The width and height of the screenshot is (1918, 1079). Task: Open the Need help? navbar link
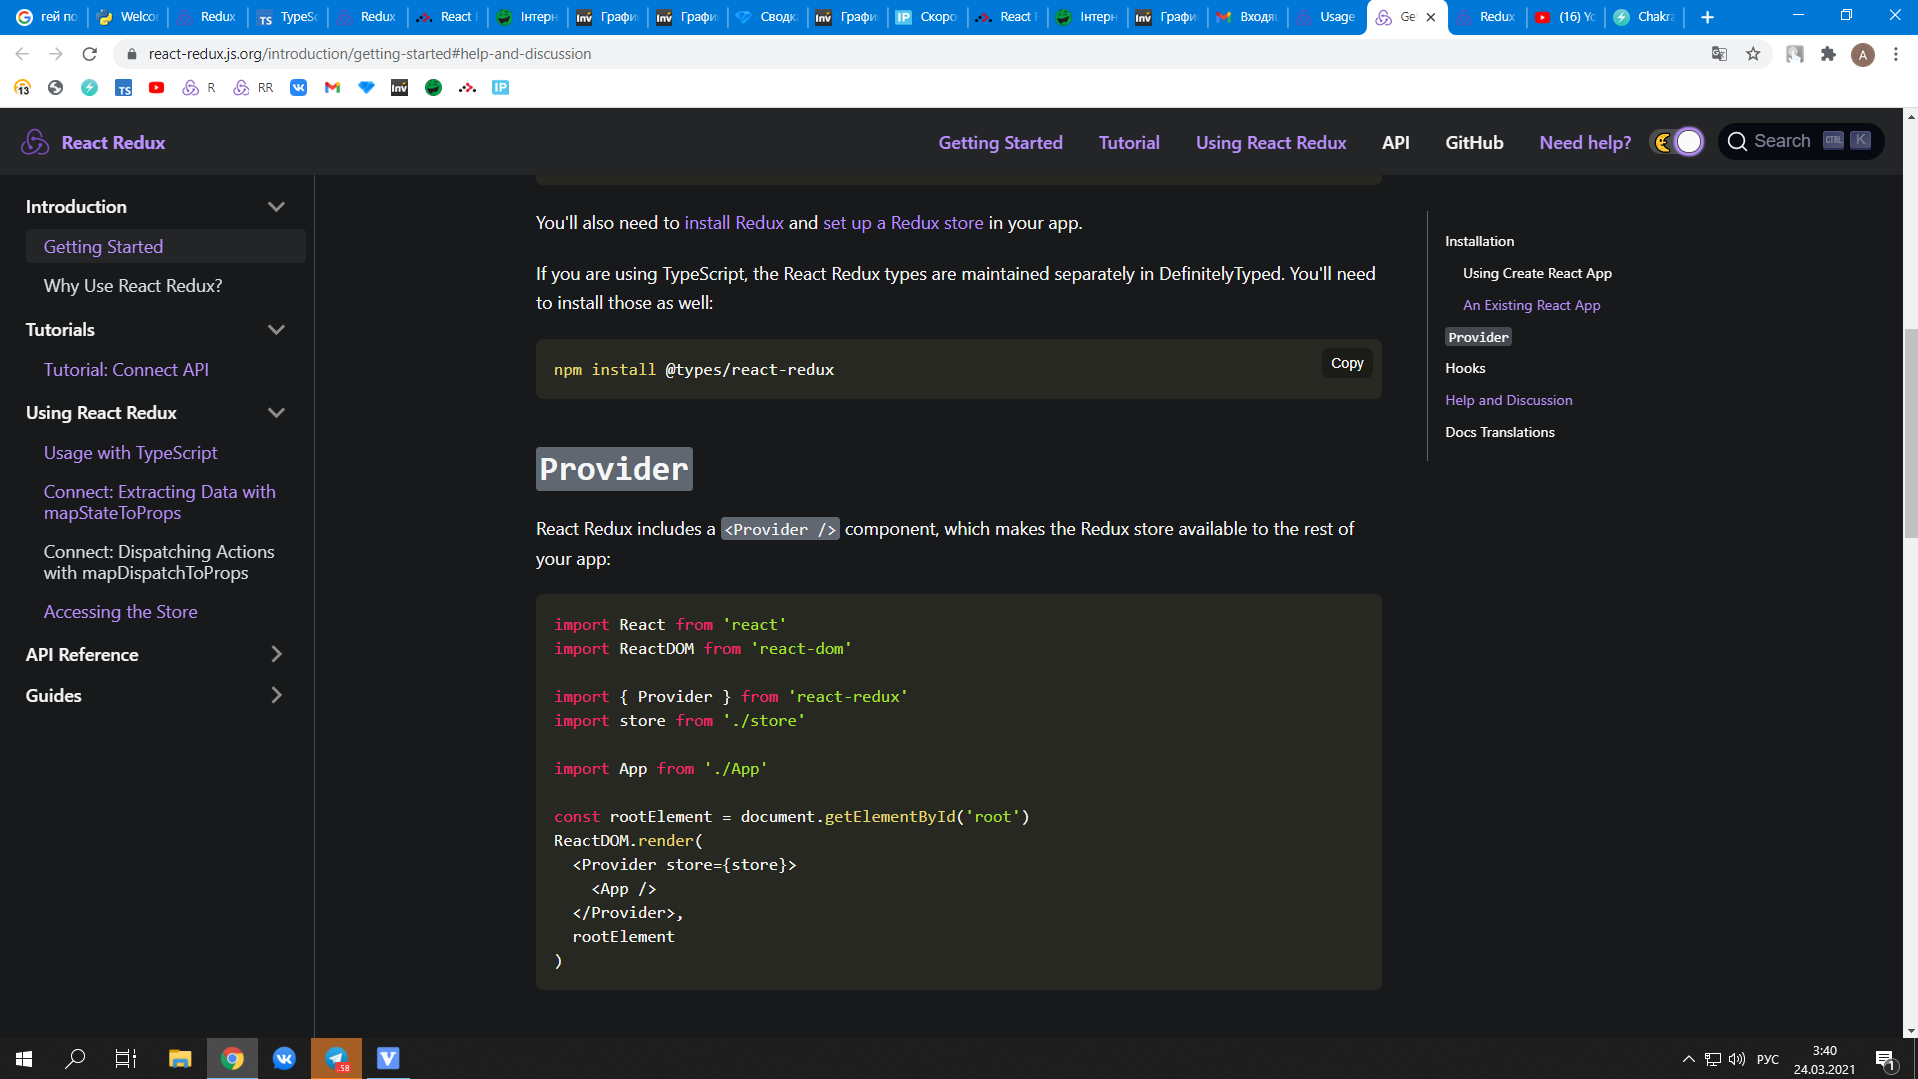click(1585, 142)
